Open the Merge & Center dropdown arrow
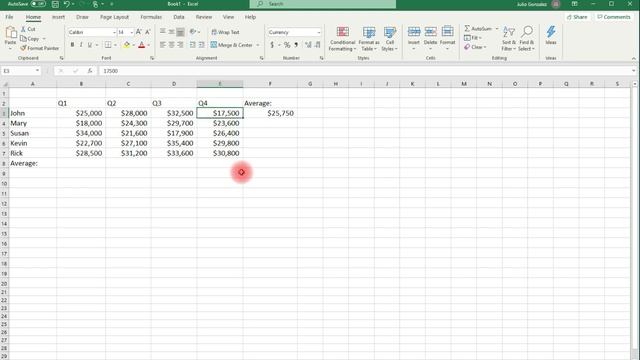The image size is (640, 360). coord(258,45)
